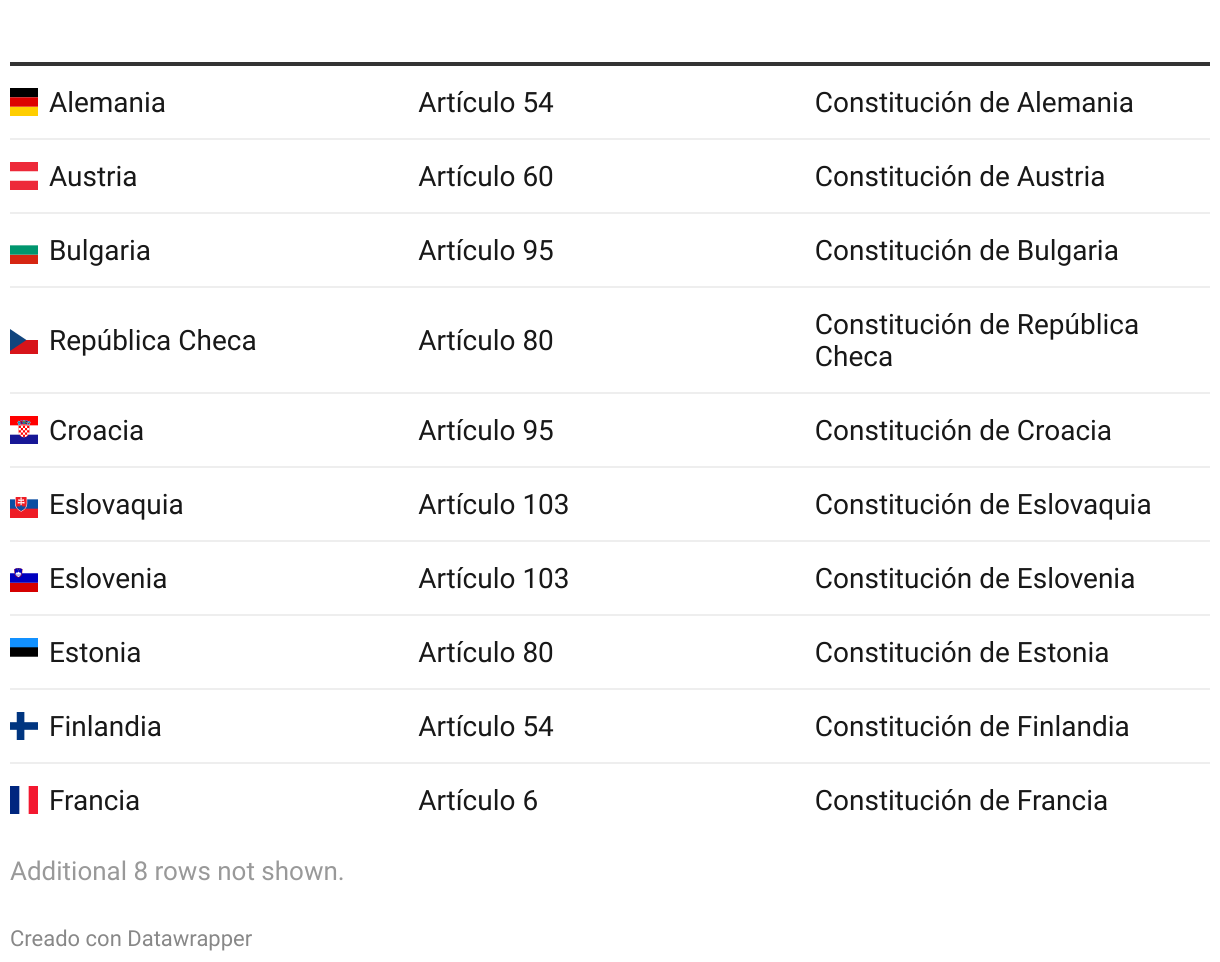The height and width of the screenshot is (962, 1220).
Task: Click the Finnish flag icon
Action: [24, 726]
